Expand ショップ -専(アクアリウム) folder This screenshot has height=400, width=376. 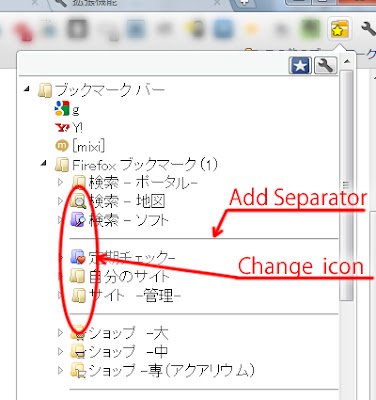pyautogui.click(x=60, y=370)
